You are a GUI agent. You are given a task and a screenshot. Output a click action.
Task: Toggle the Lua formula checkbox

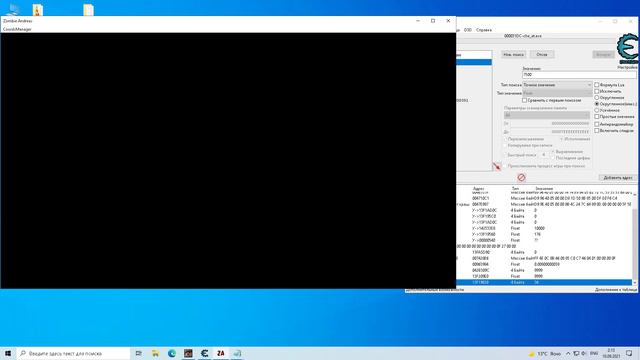(x=596, y=85)
